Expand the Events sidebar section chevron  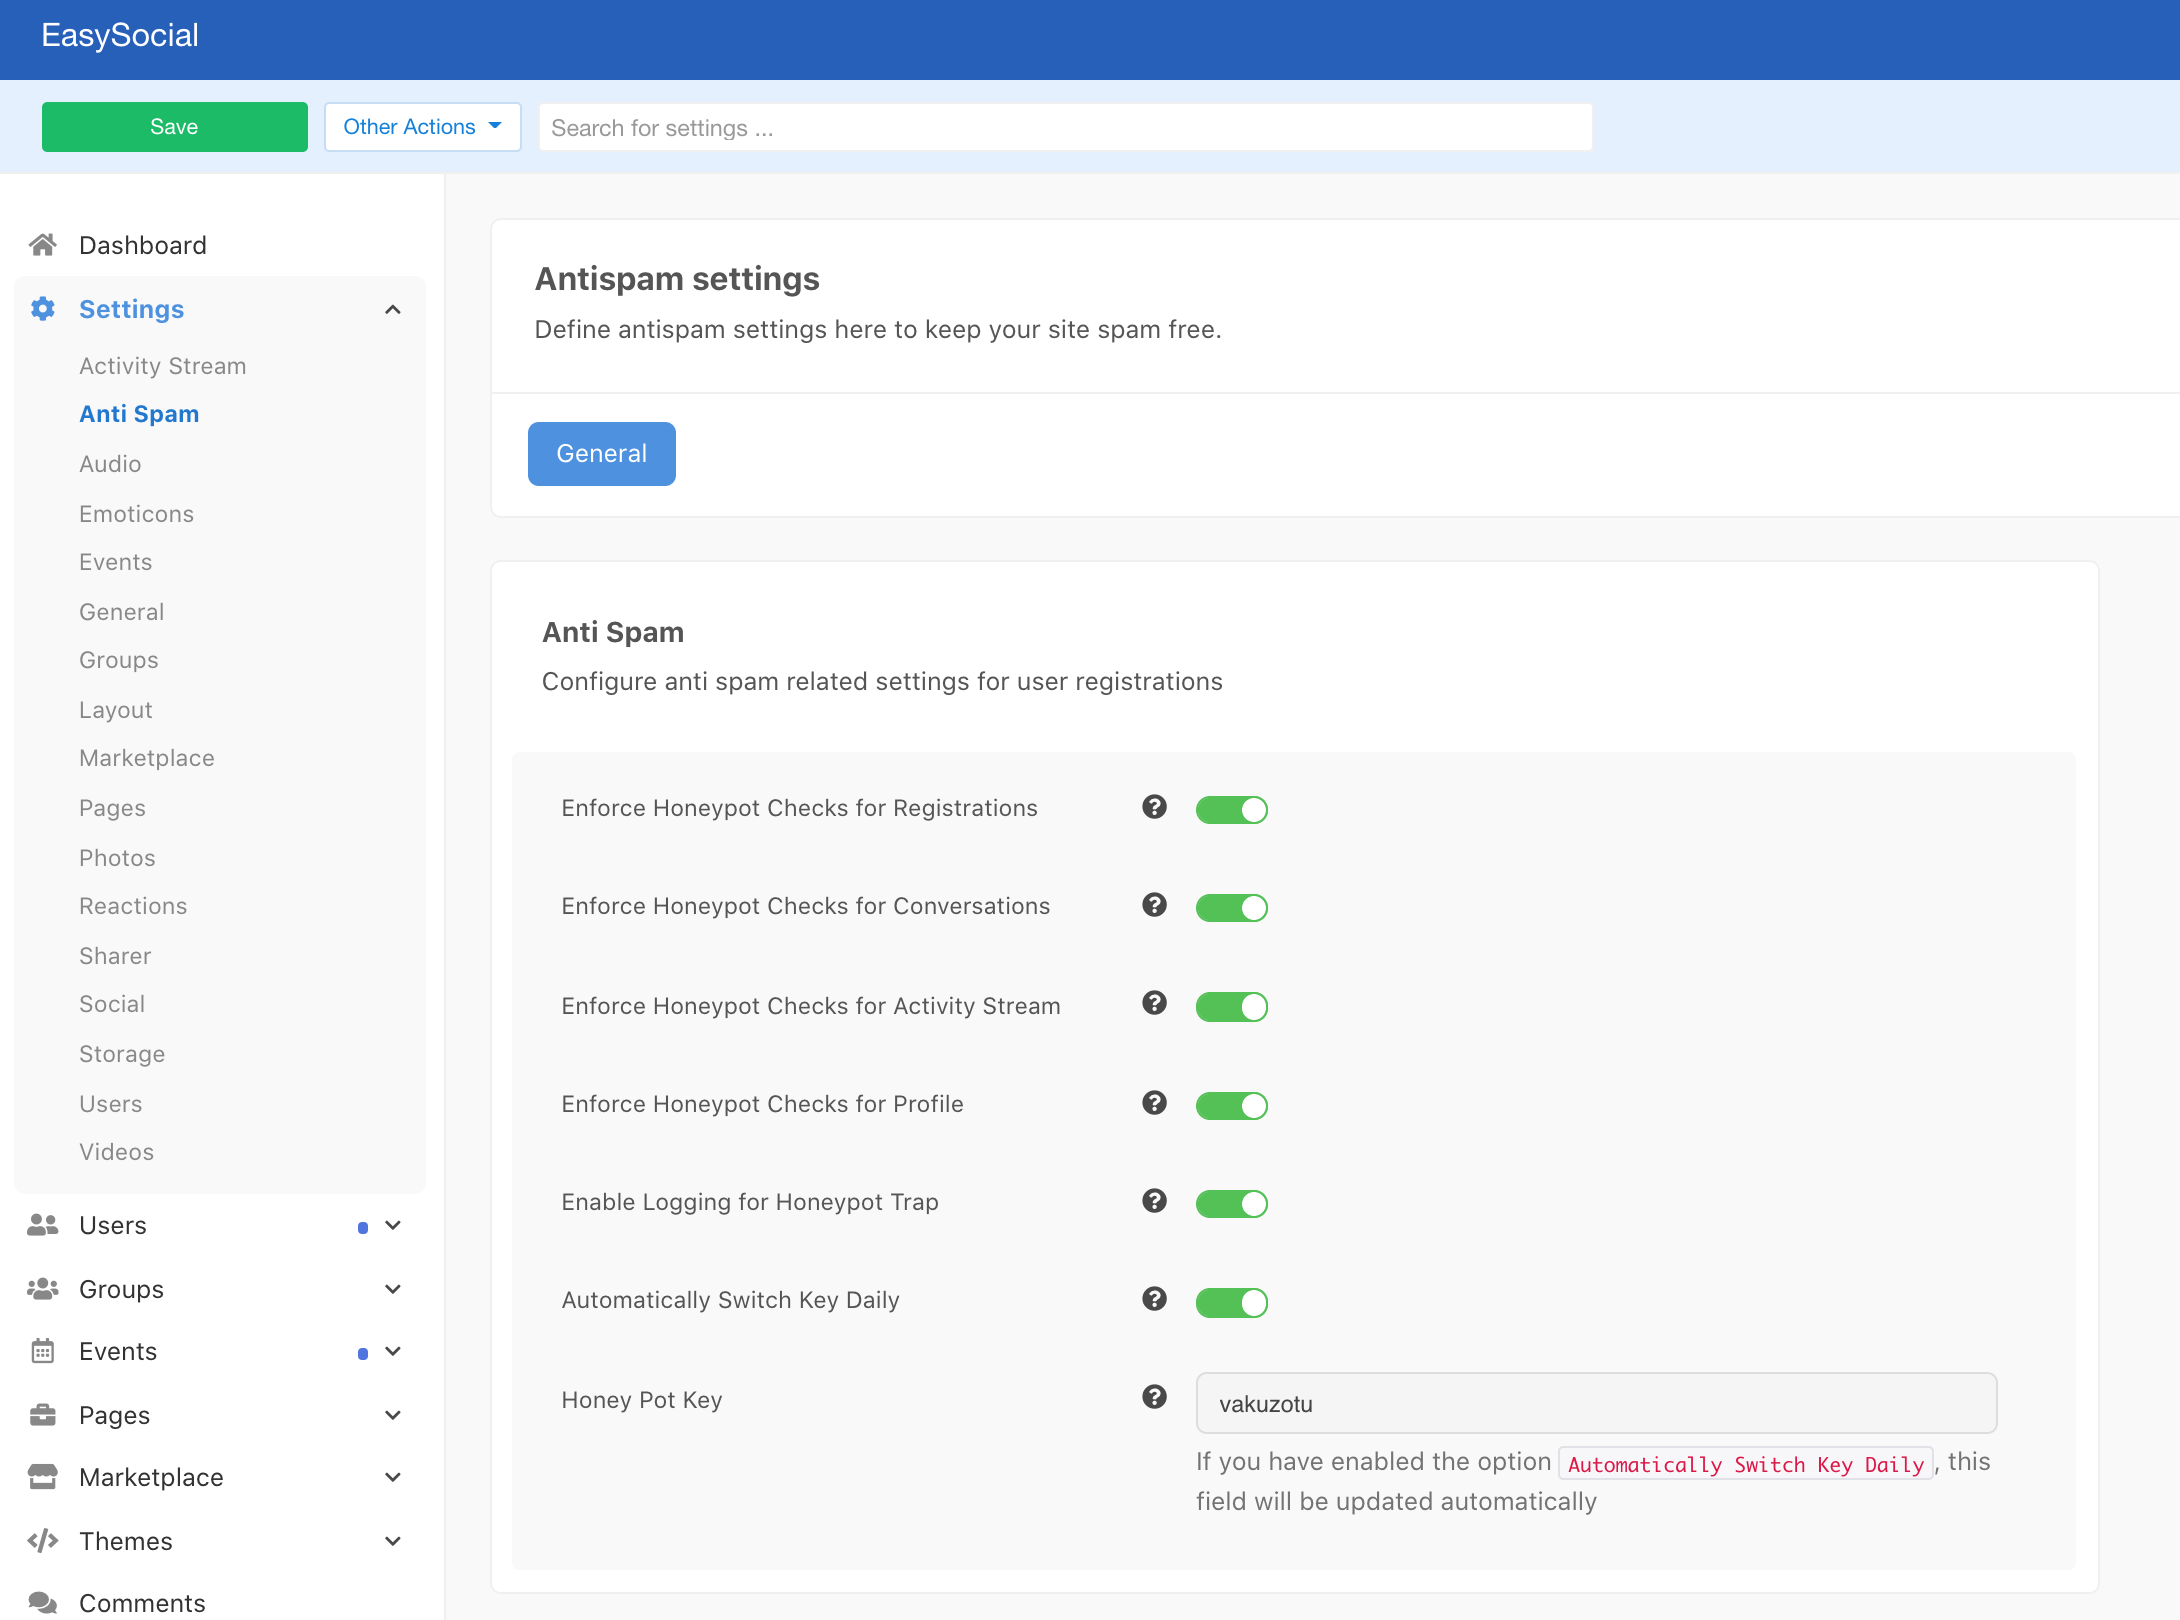coord(393,1351)
